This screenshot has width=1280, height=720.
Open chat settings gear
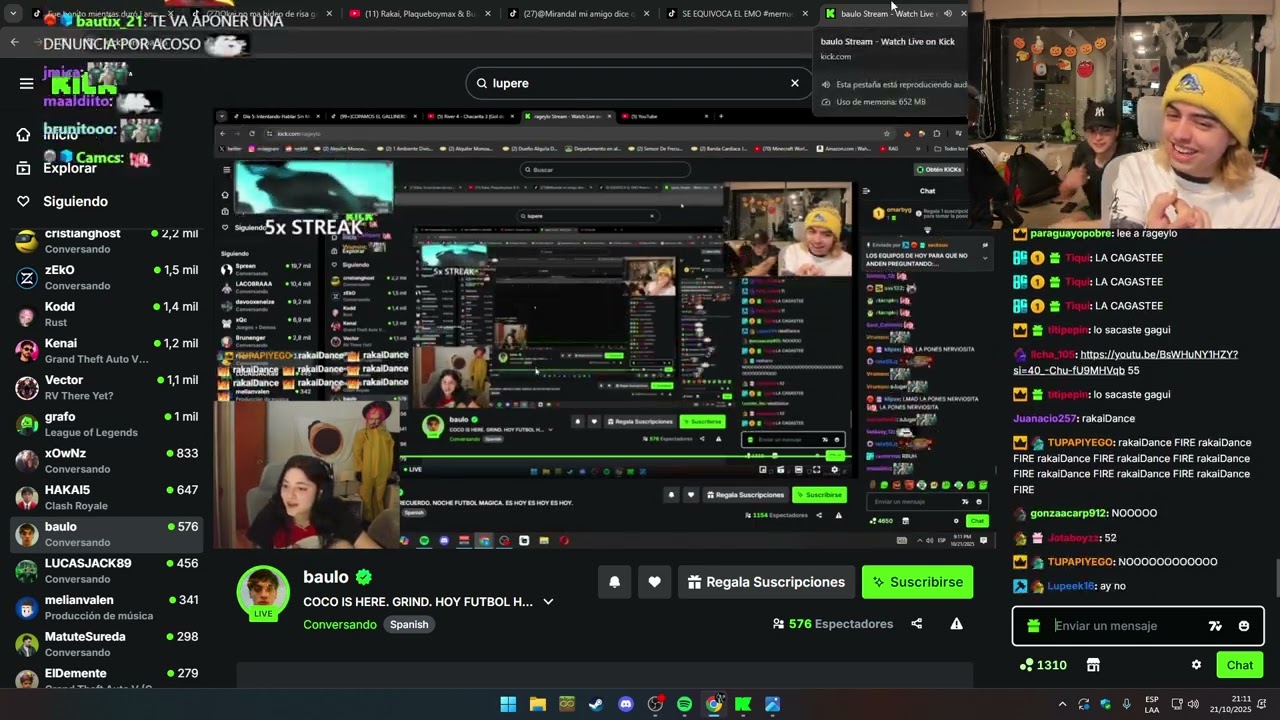[x=1196, y=665]
